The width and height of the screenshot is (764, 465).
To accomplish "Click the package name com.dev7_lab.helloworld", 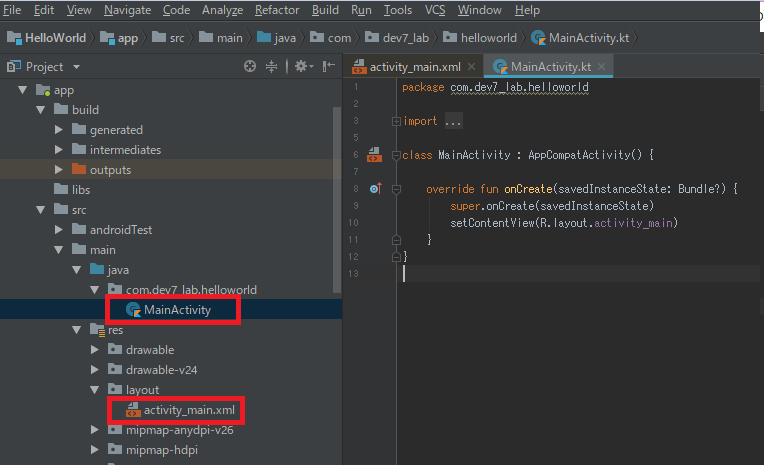I will coord(519,87).
